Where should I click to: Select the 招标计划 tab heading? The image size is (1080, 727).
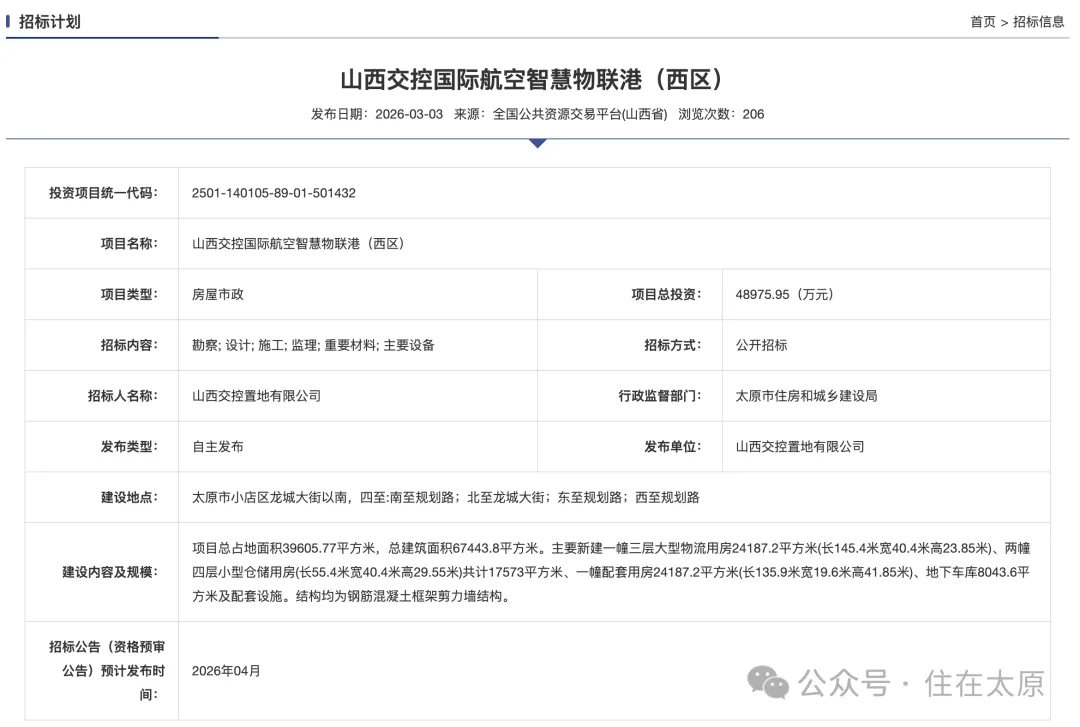[50, 22]
